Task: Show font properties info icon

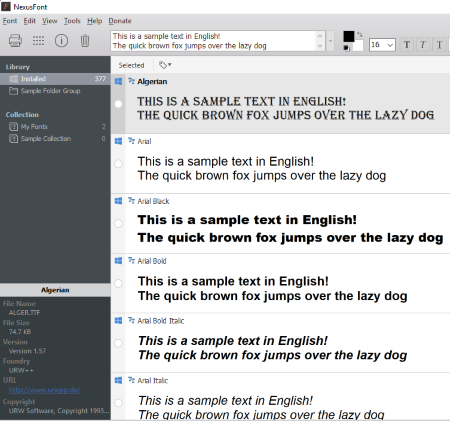Action: 61,41
